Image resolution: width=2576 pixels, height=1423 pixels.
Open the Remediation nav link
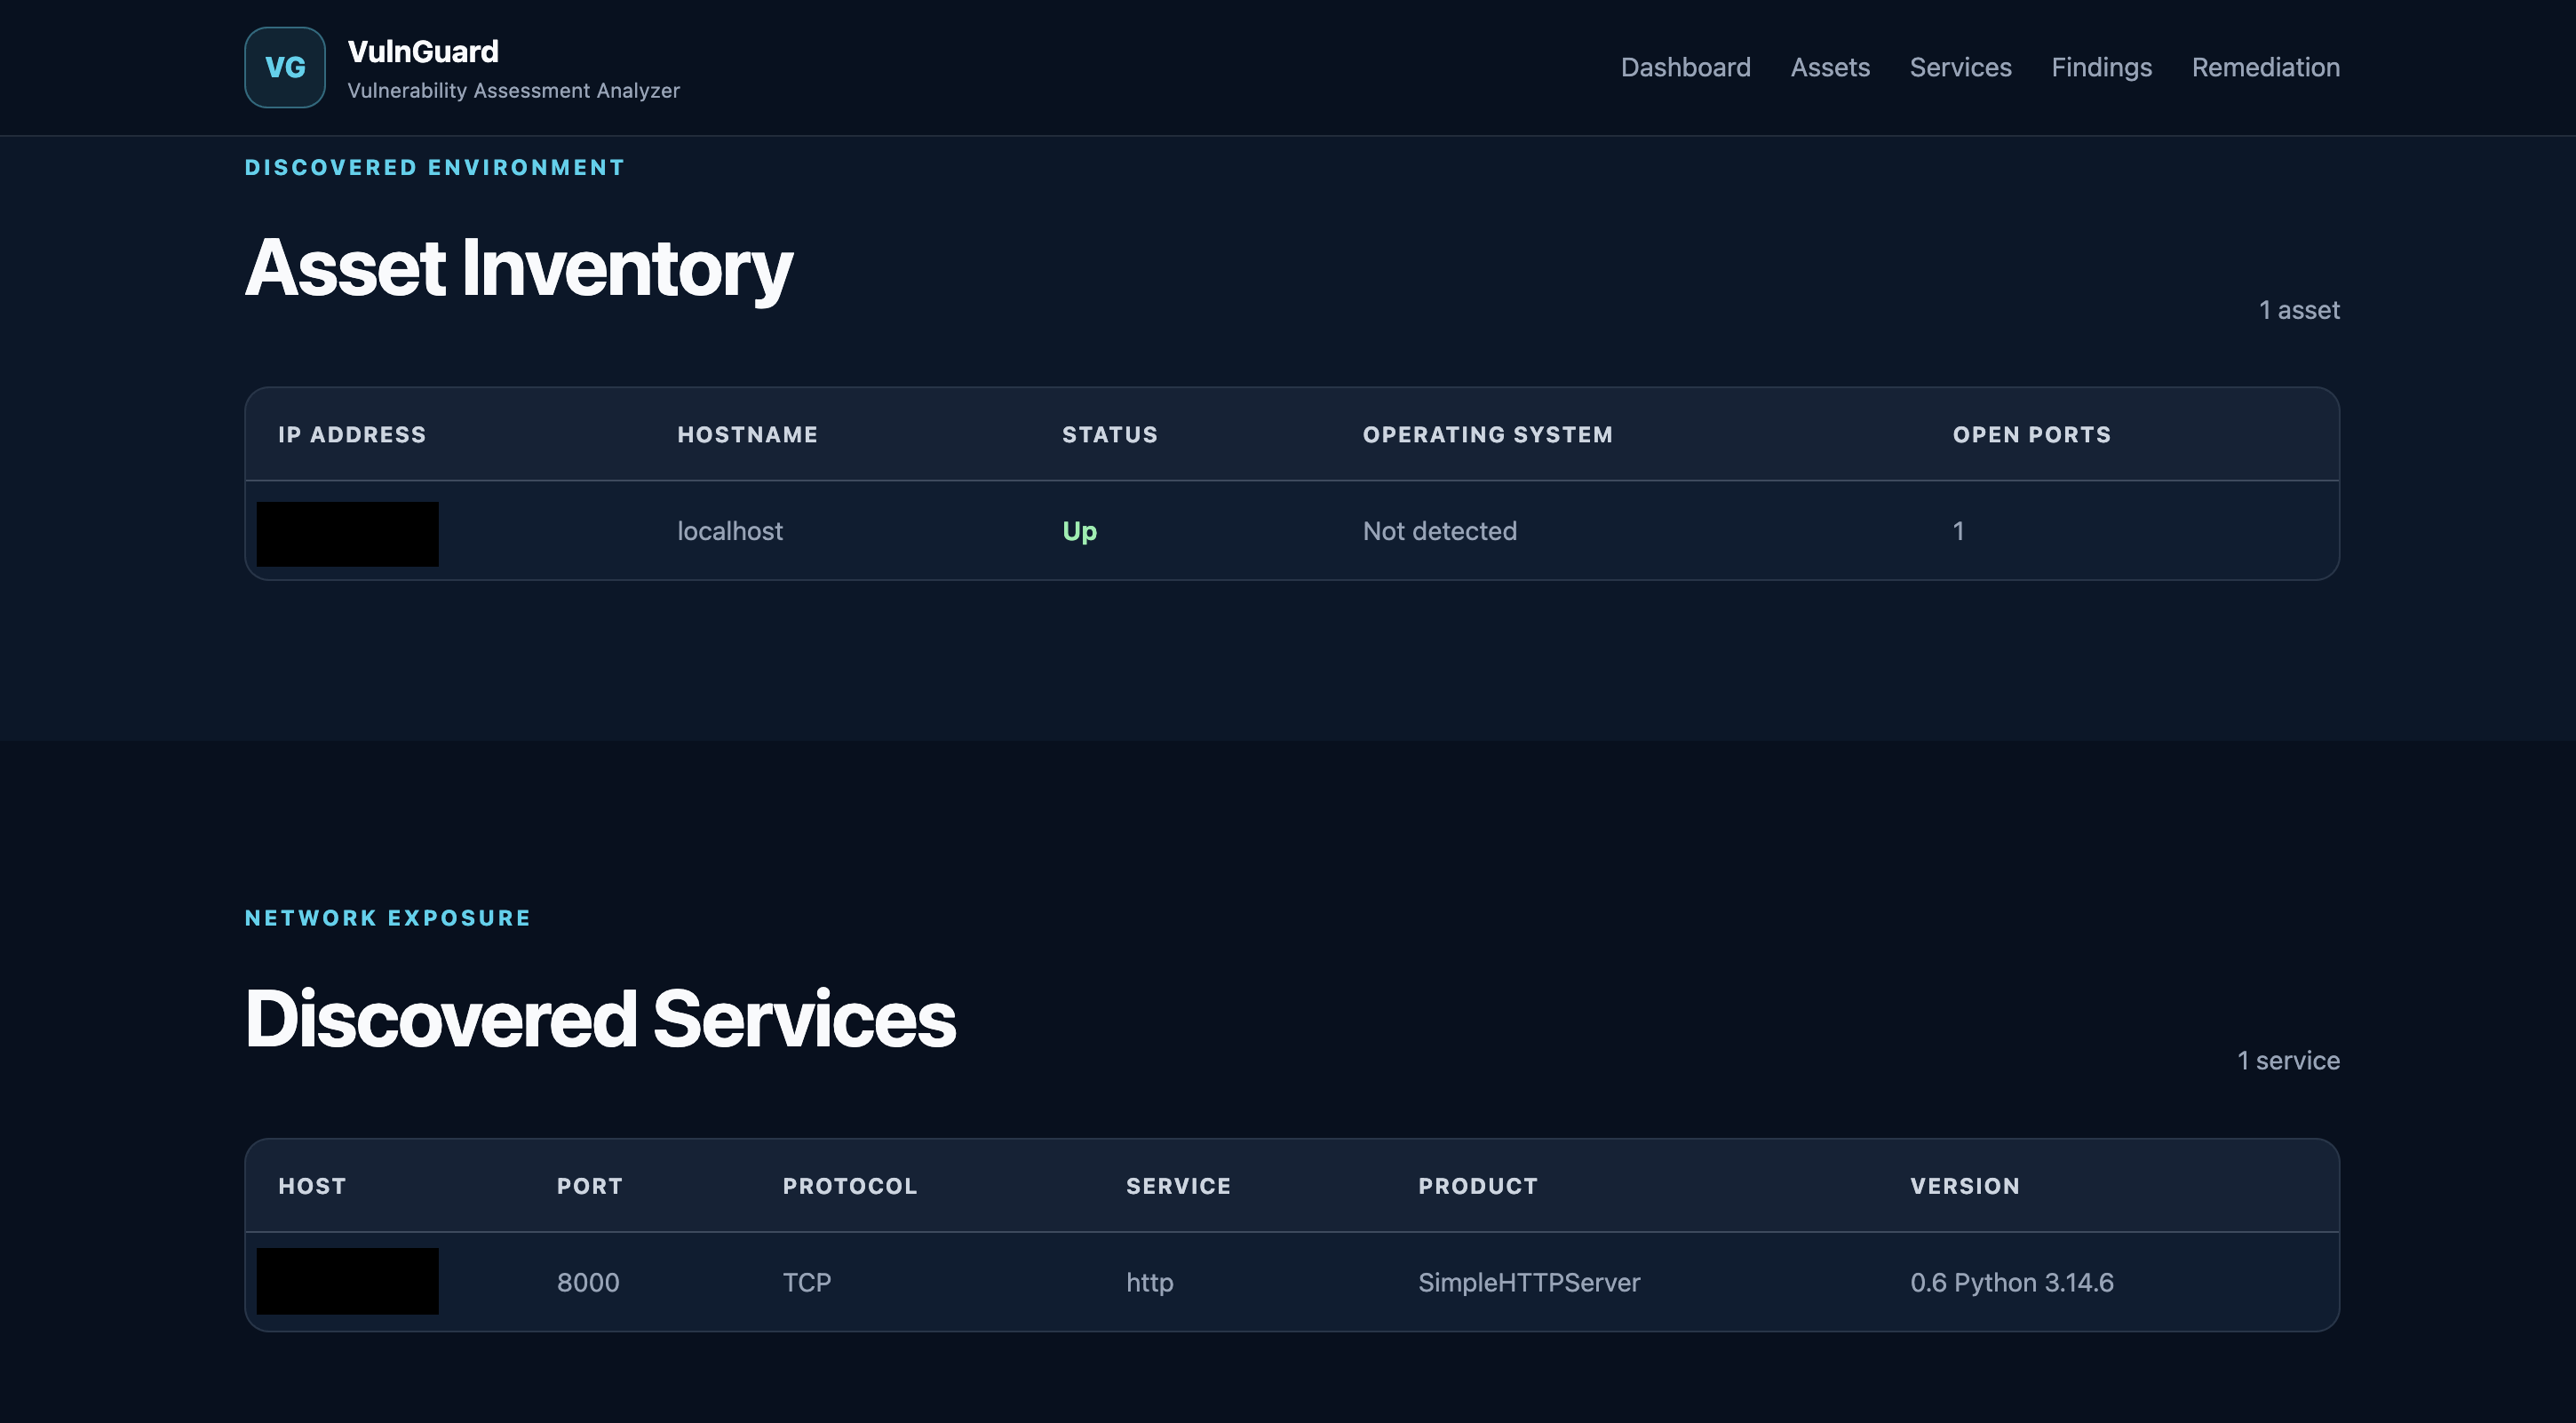[x=2265, y=67]
